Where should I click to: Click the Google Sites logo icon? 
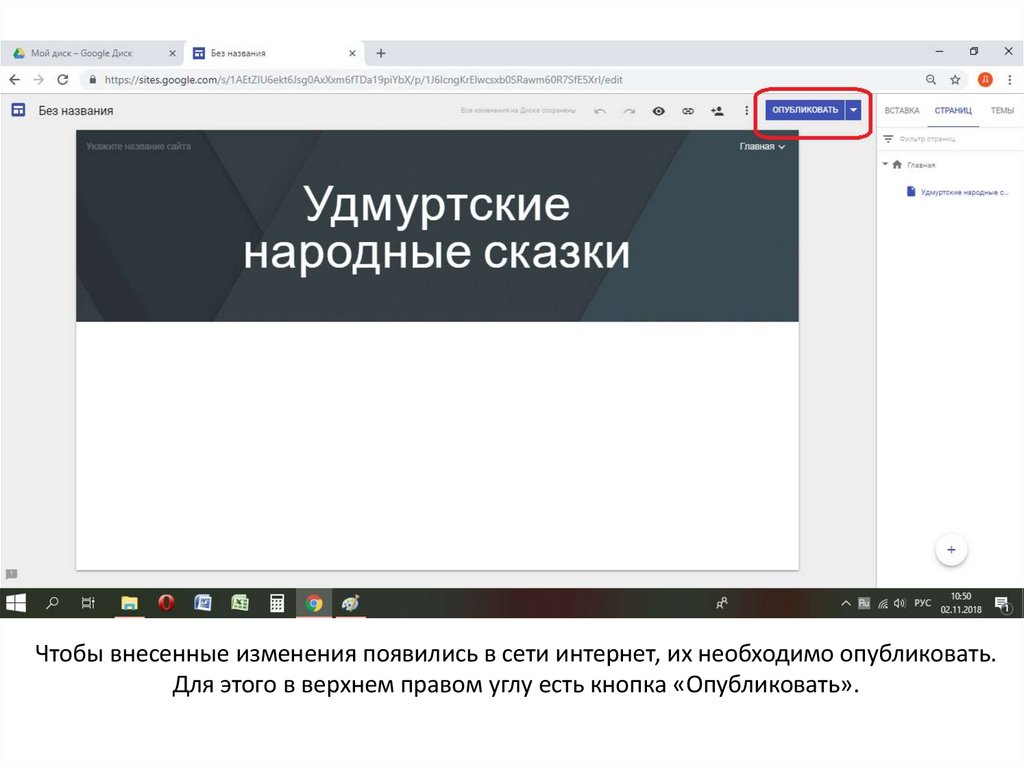click(18, 111)
